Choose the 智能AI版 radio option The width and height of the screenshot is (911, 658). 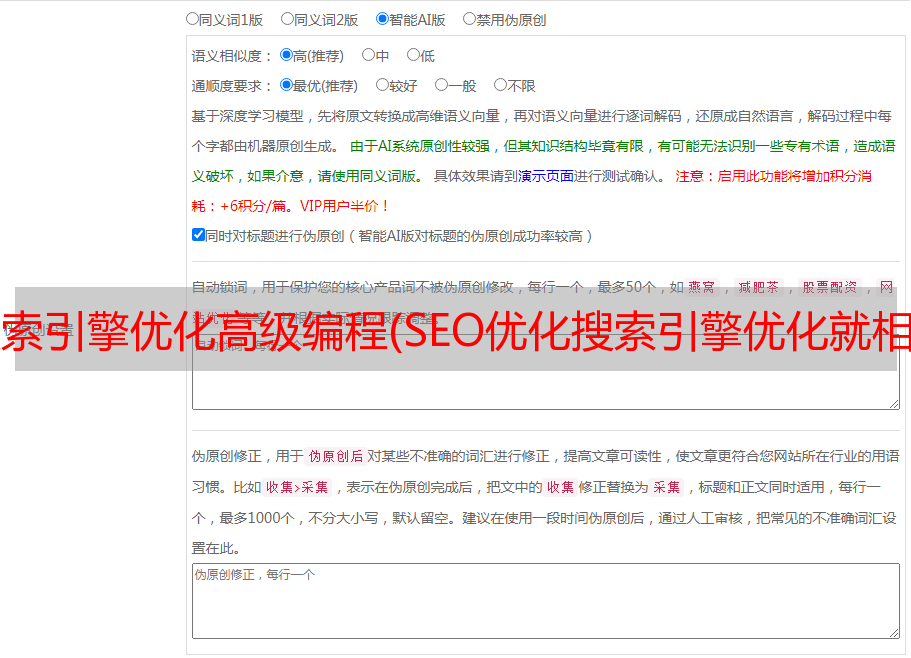click(x=382, y=19)
